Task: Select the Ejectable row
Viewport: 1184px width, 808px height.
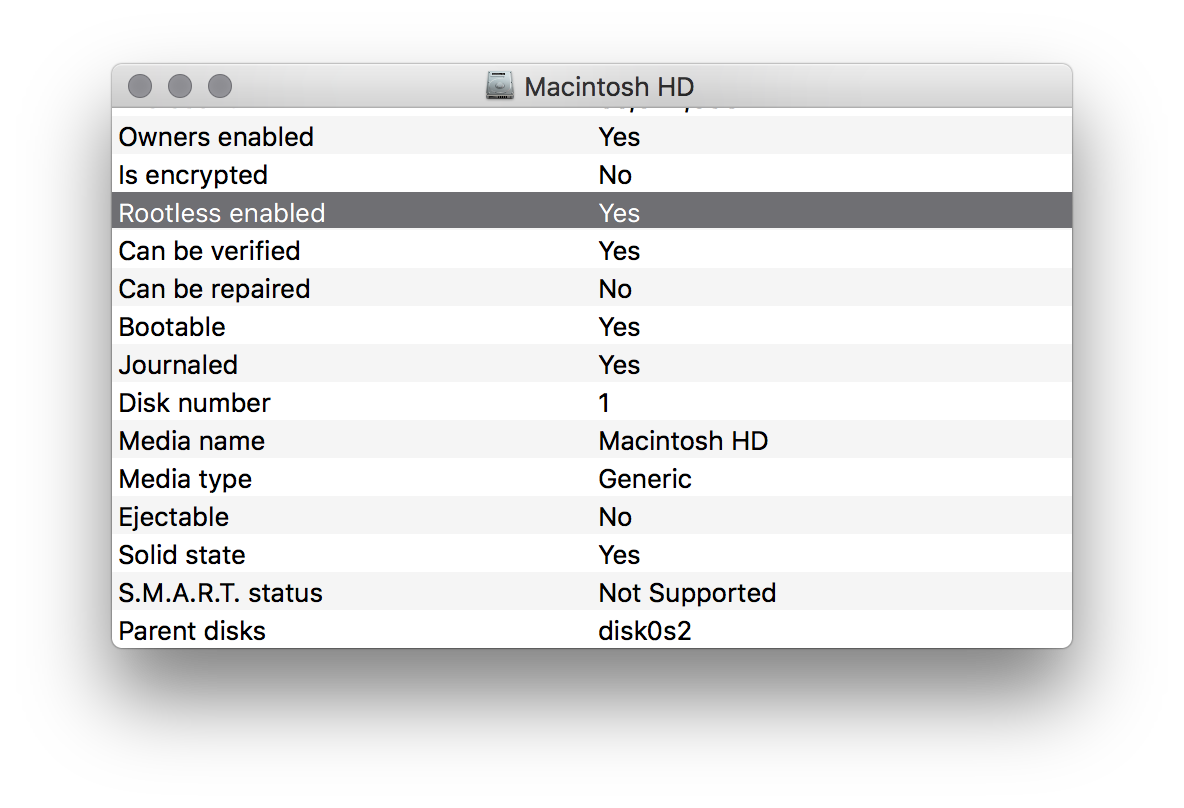Action: point(592,517)
